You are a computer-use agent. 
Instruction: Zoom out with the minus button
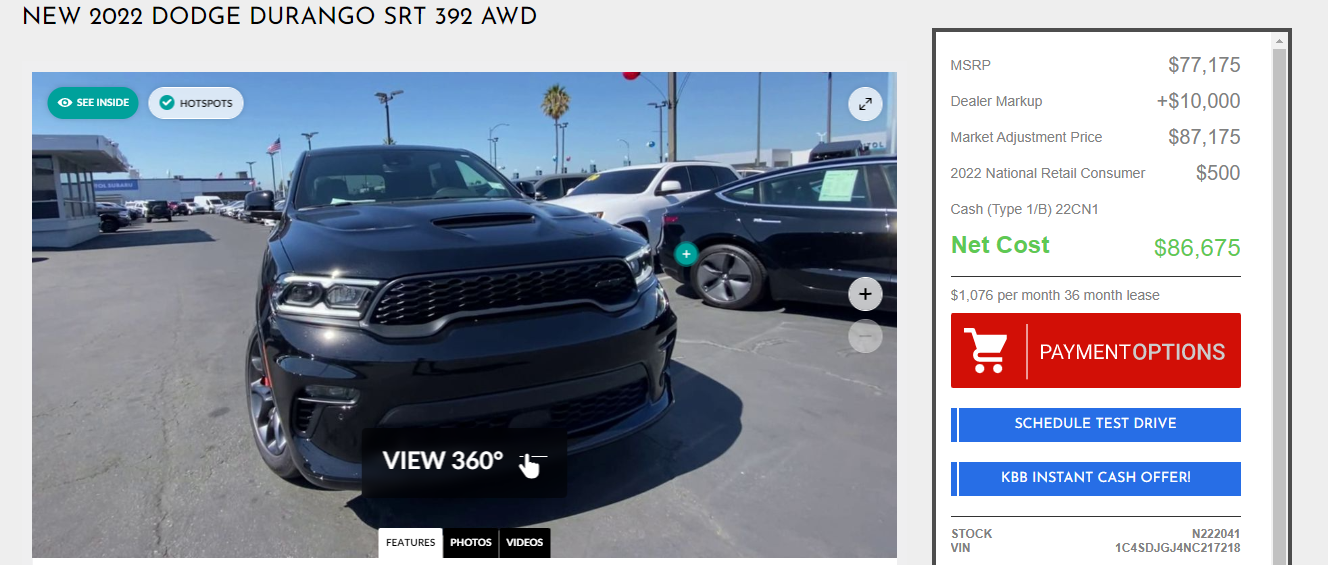(865, 336)
